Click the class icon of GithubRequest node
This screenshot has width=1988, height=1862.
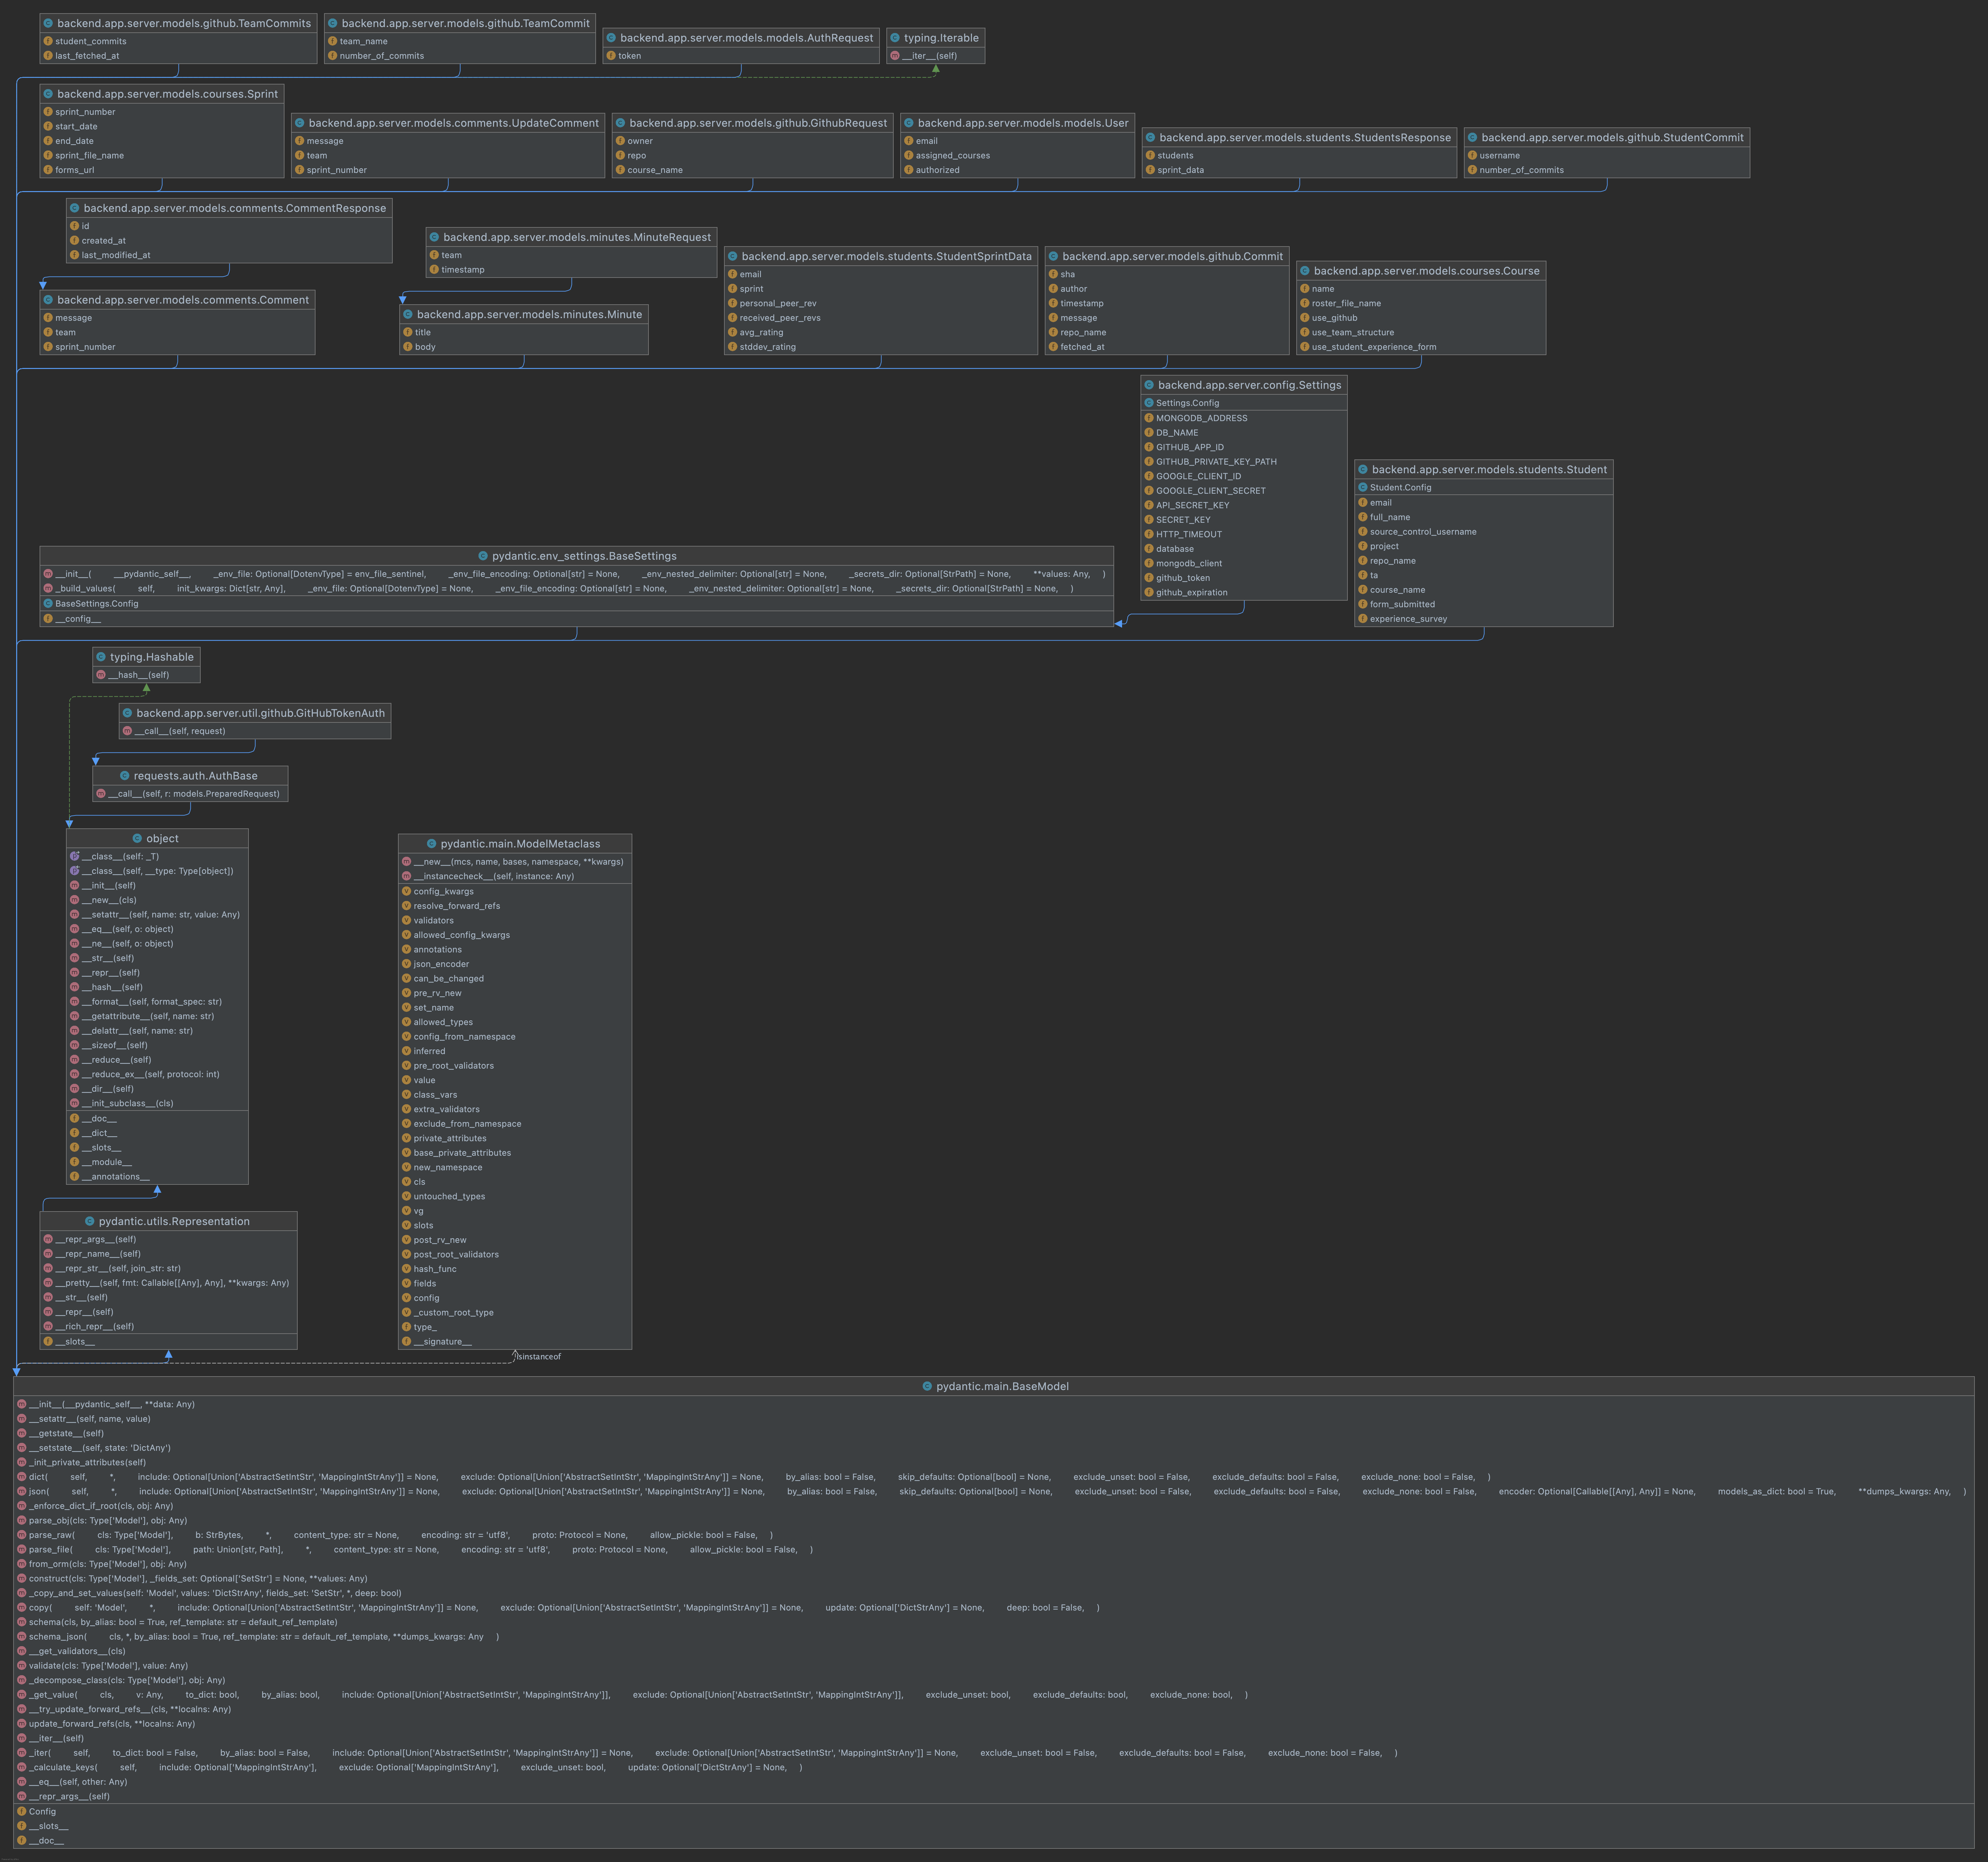coord(620,123)
